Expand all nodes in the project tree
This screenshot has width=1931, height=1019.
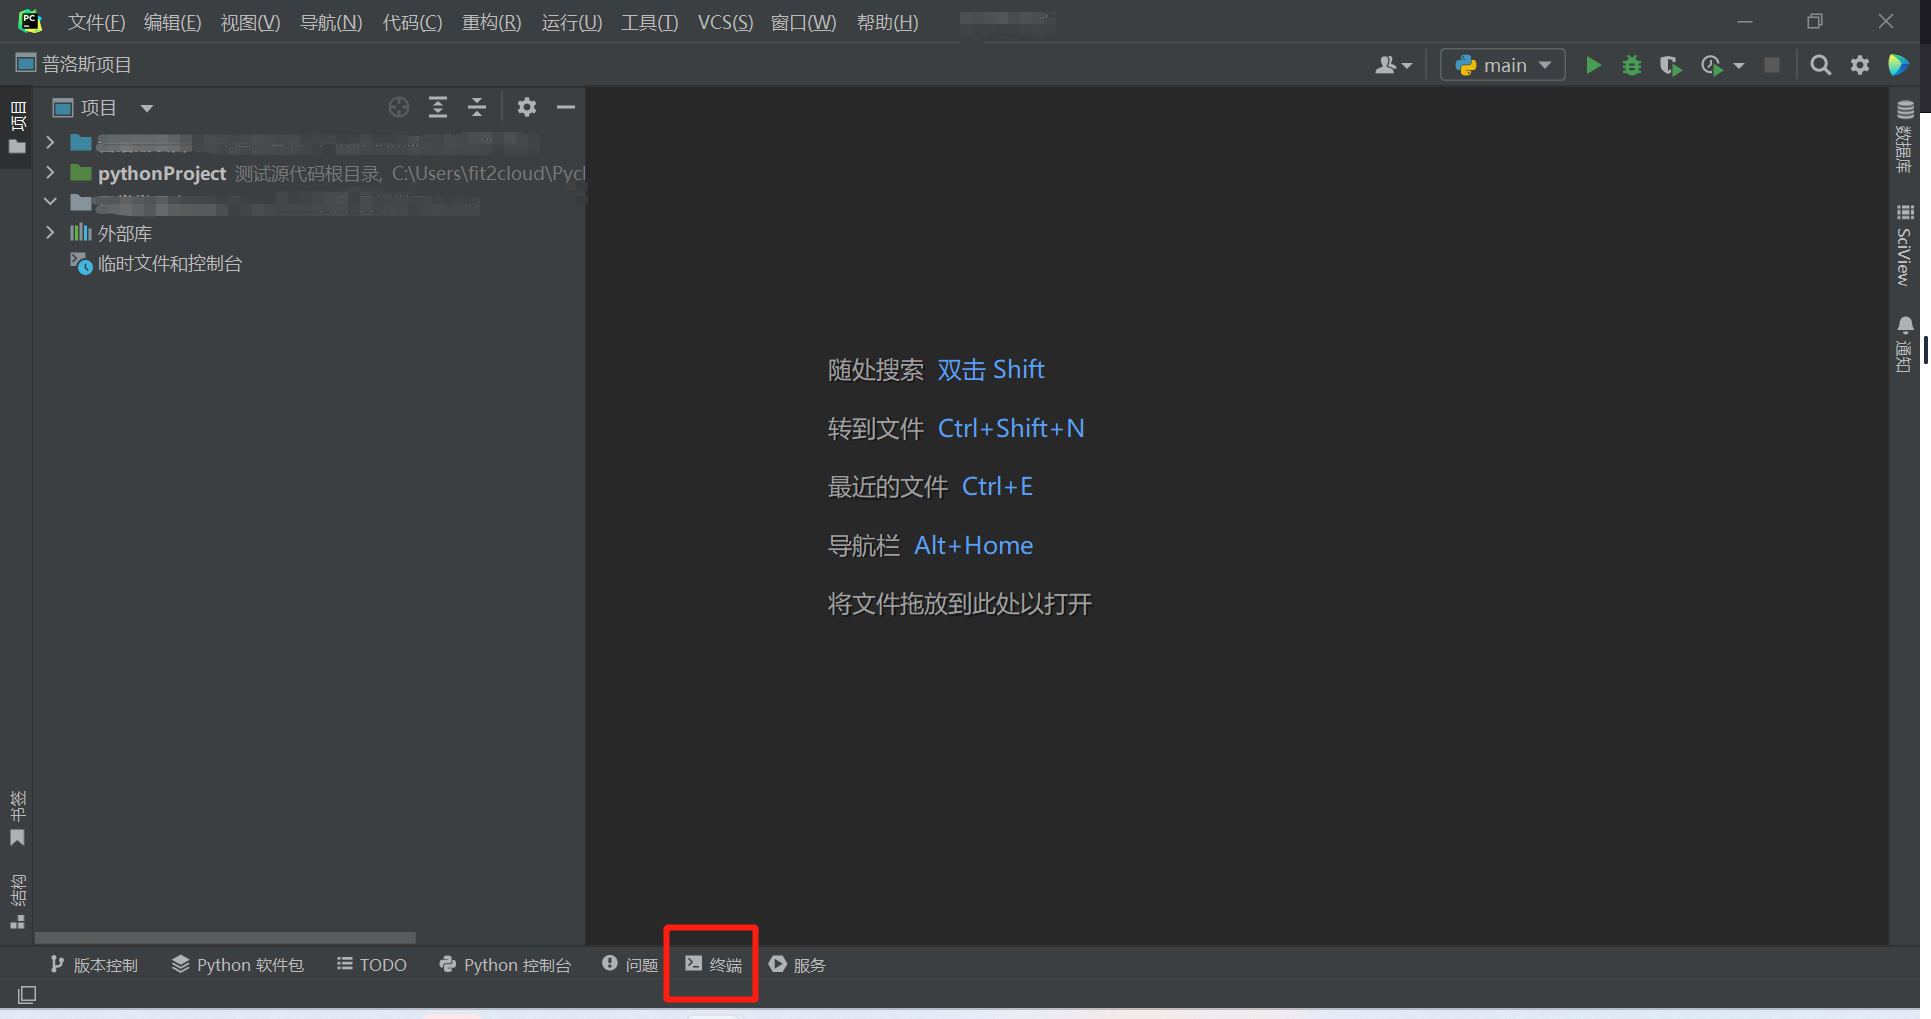tap(437, 107)
